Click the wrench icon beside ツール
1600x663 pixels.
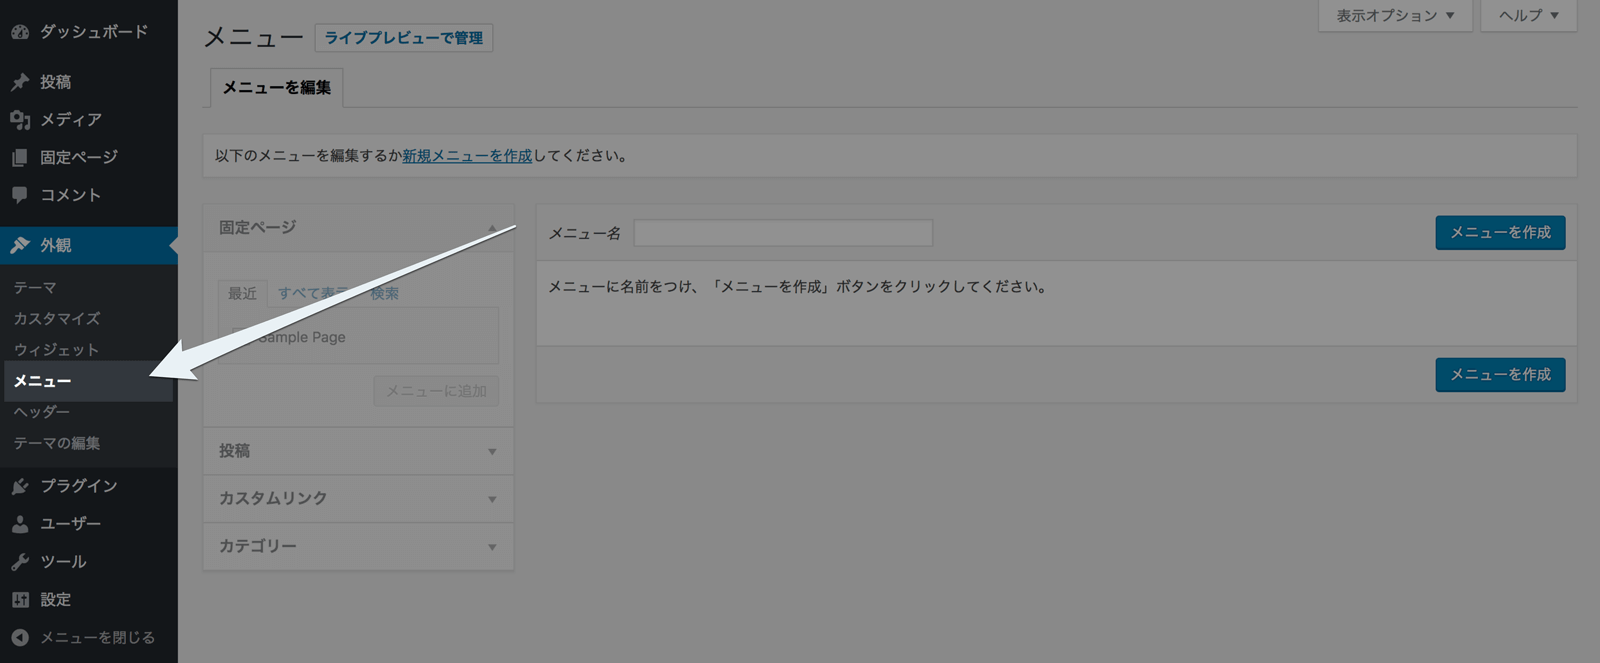20,562
